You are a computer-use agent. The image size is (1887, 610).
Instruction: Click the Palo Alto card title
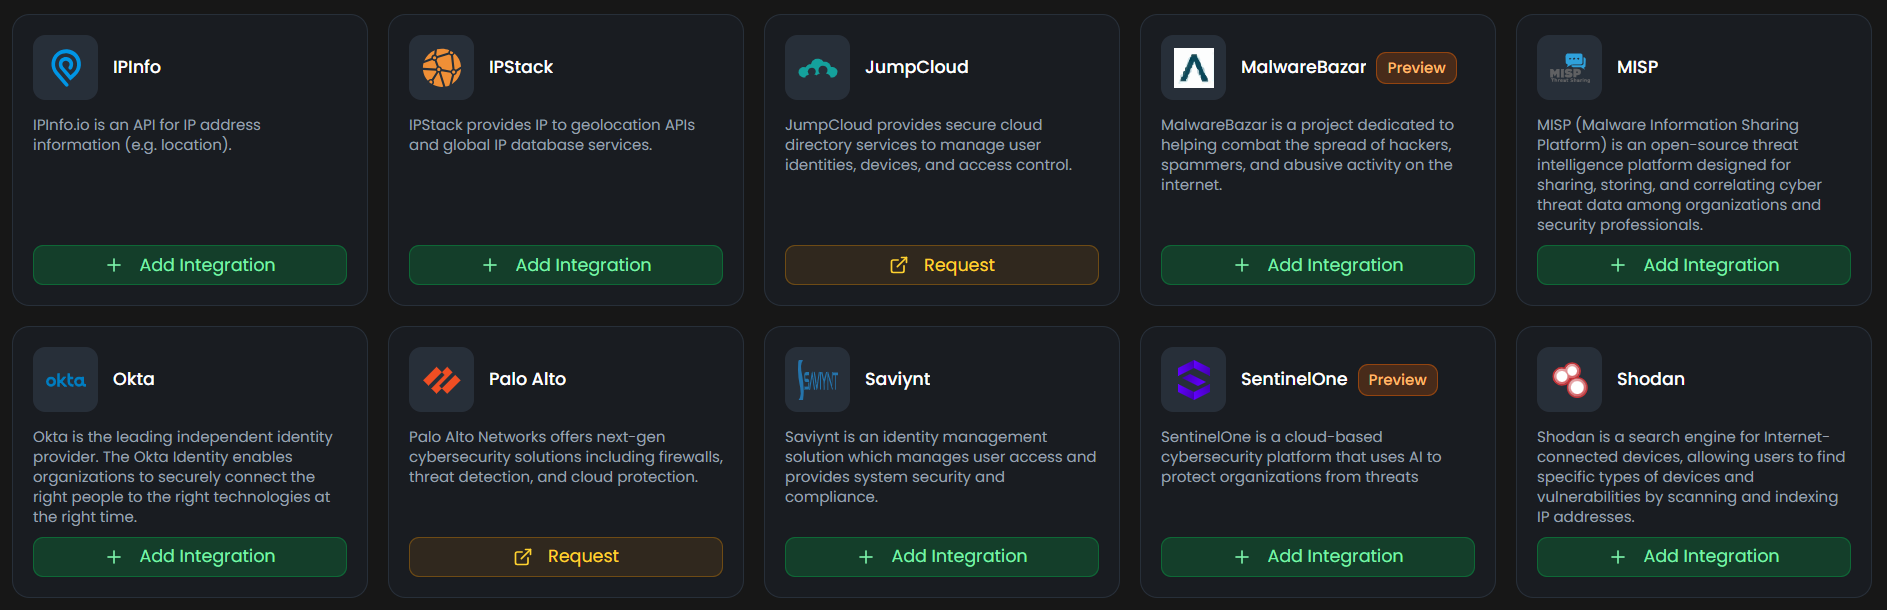[527, 379]
